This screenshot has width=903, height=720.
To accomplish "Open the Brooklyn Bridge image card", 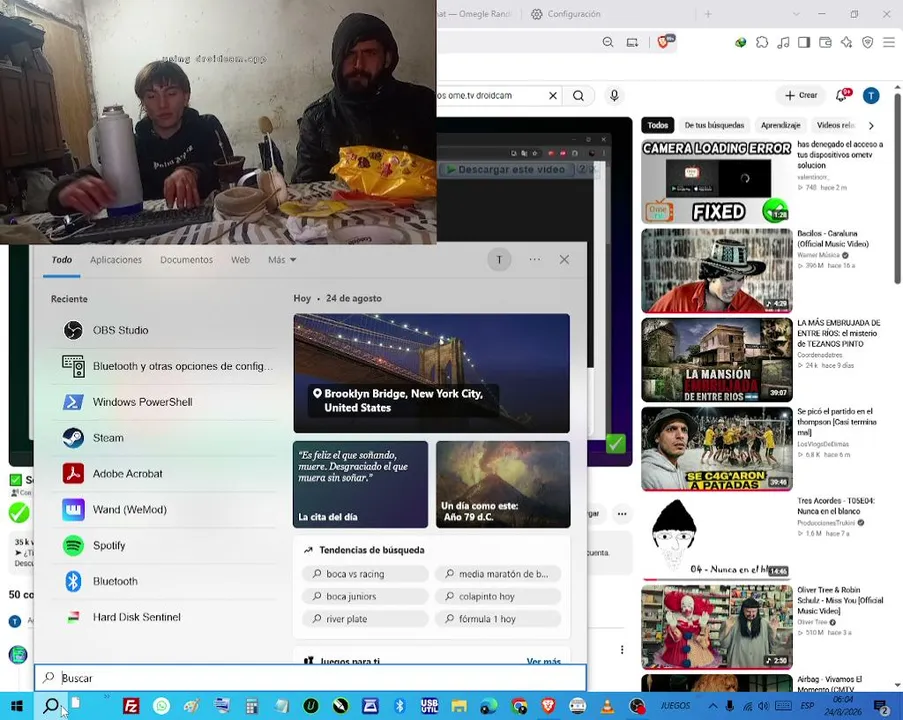I will point(431,373).
